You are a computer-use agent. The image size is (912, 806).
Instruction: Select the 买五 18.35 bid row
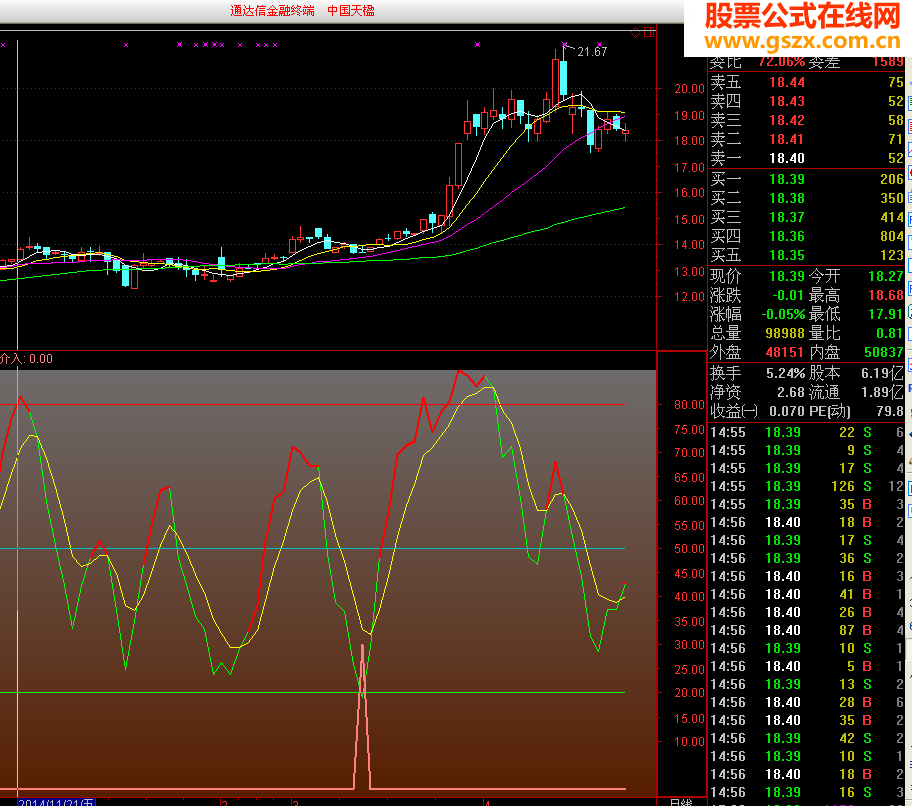pos(807,255)
